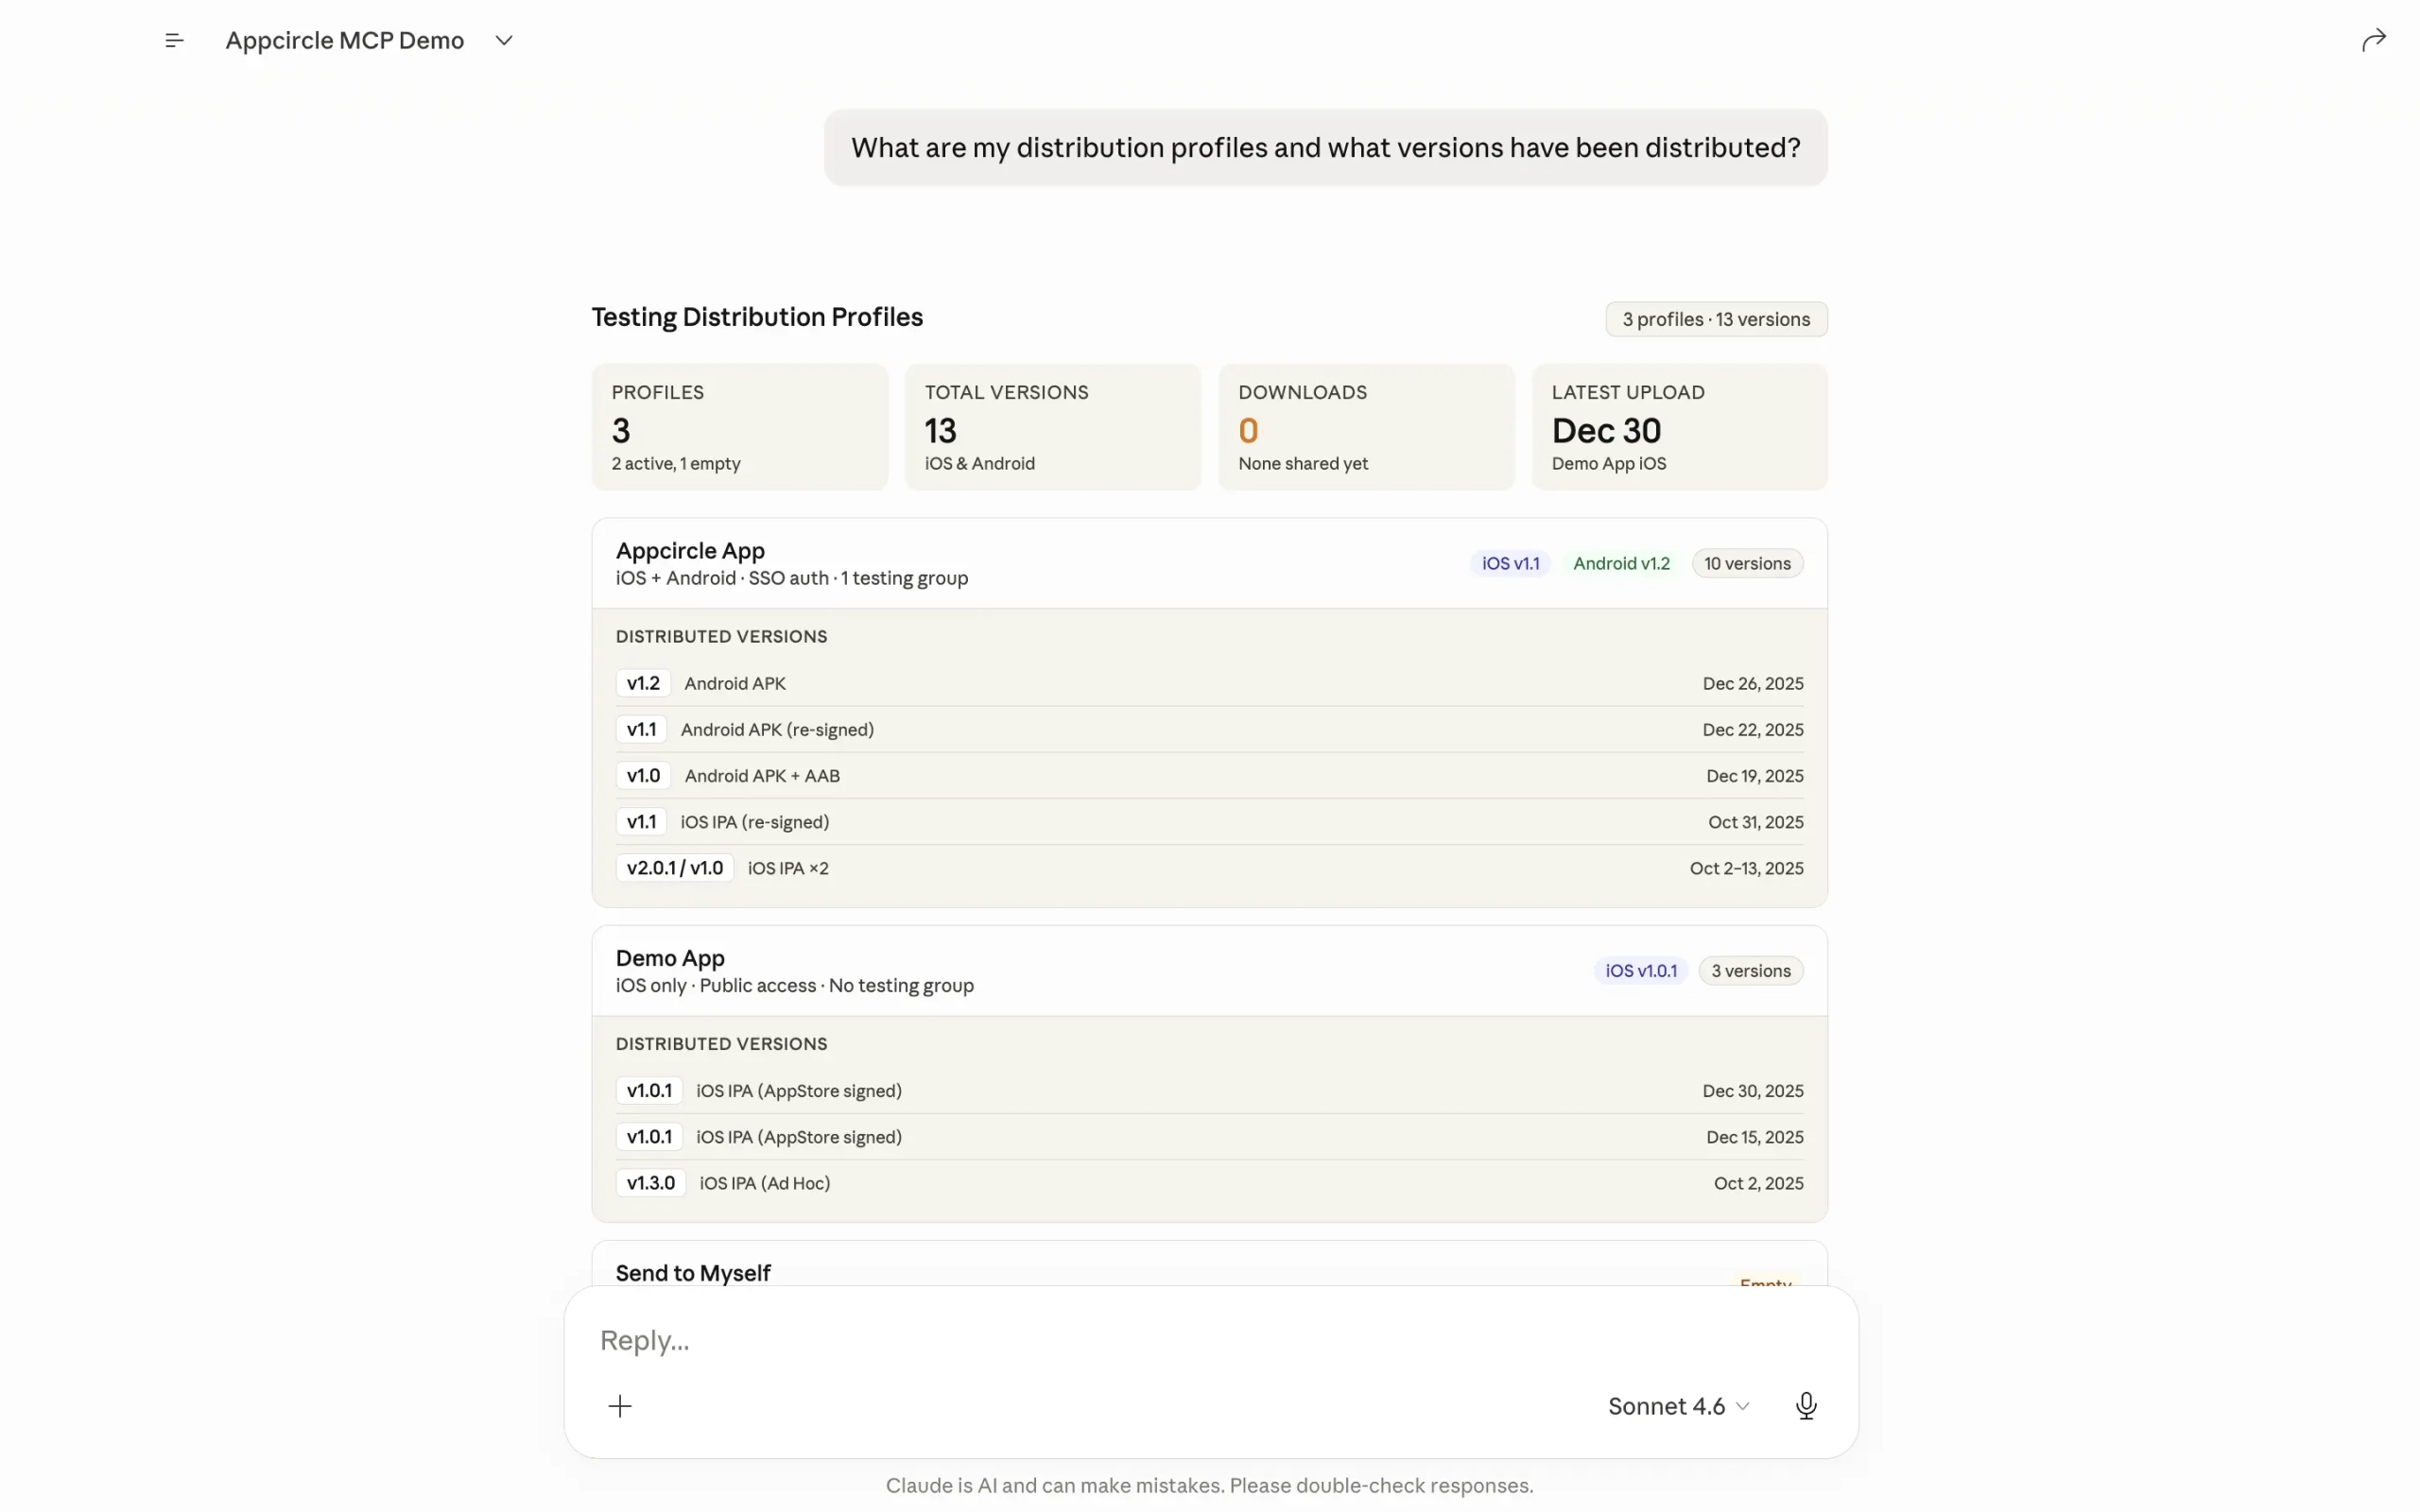The image size is (2420, 1512).
Task: Click the plus attachment icon
Action: [620, 1406]
